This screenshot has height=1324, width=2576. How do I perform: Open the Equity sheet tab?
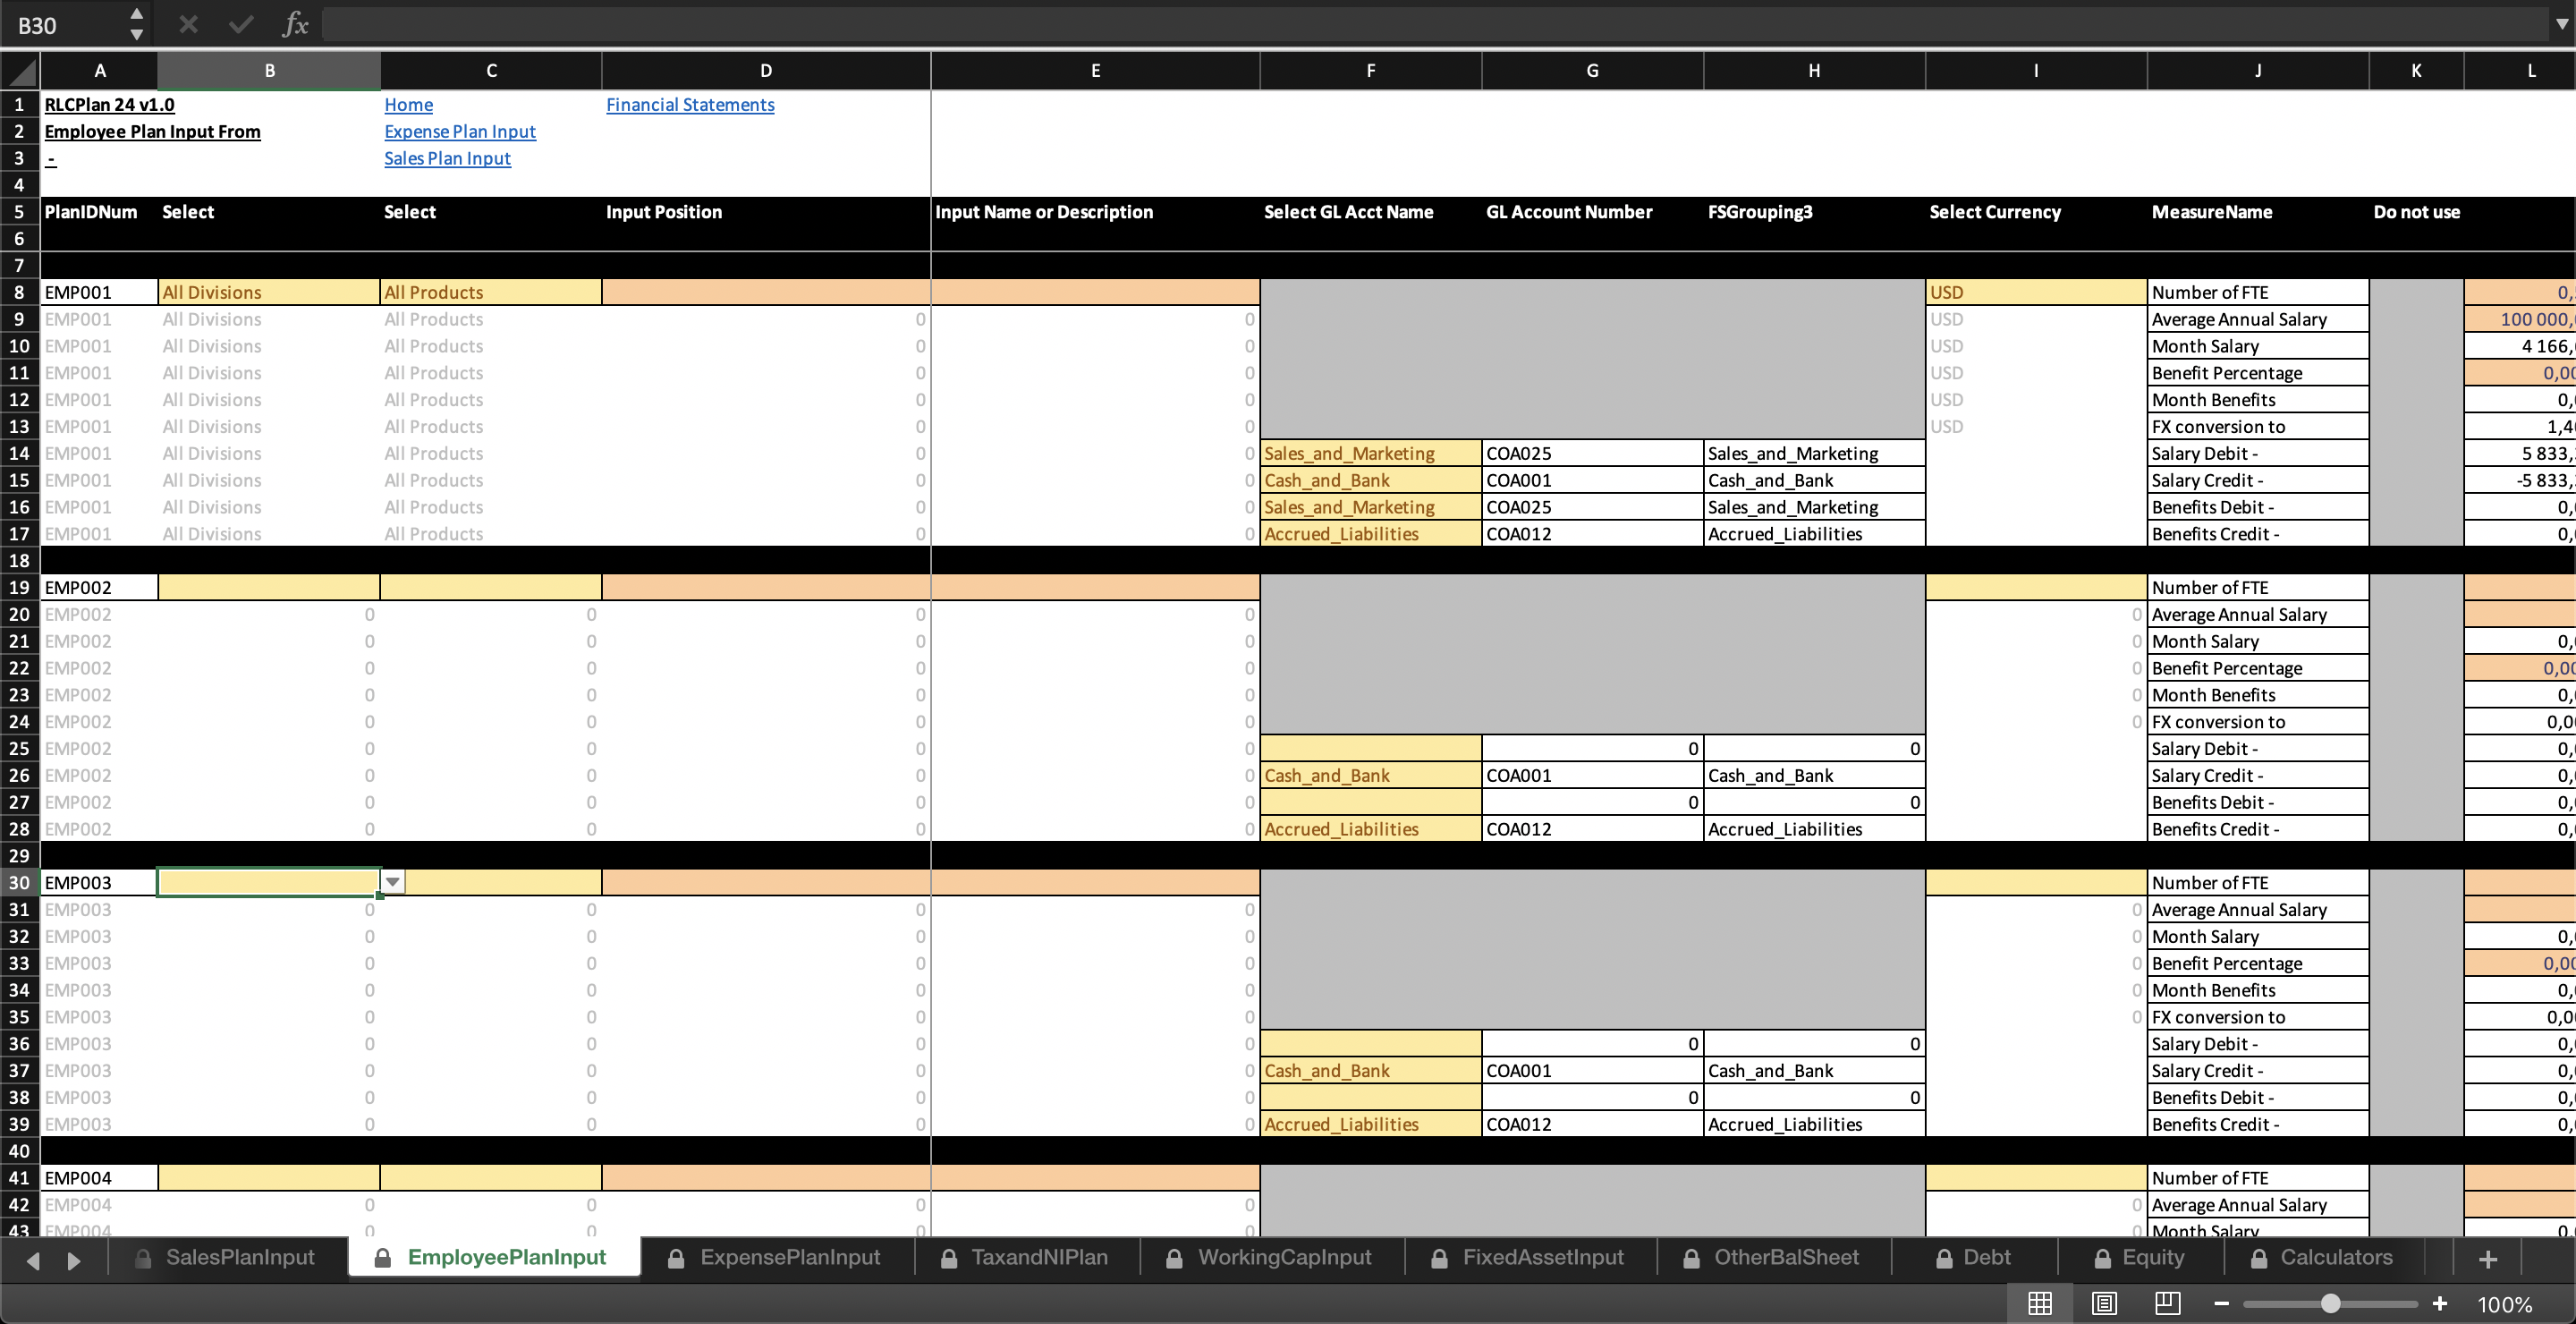[2140, 1258]
